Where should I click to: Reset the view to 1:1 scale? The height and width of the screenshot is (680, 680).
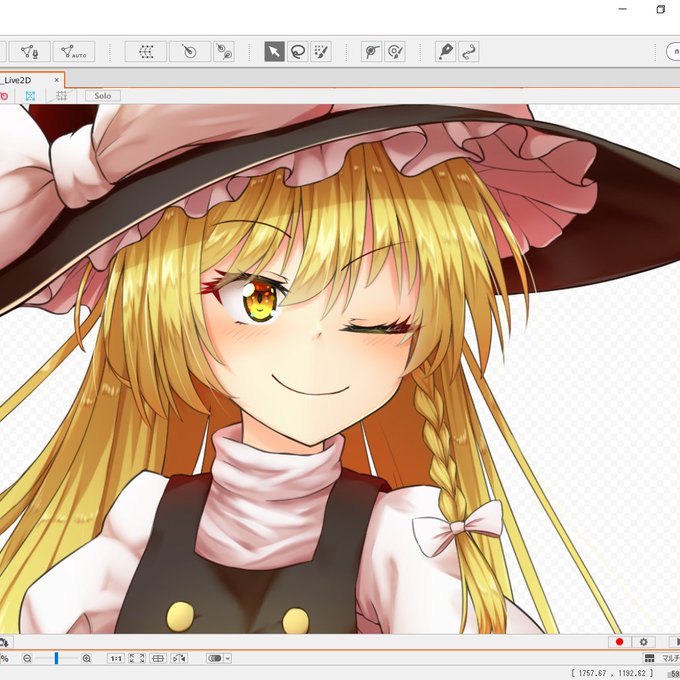pos(116,658)
